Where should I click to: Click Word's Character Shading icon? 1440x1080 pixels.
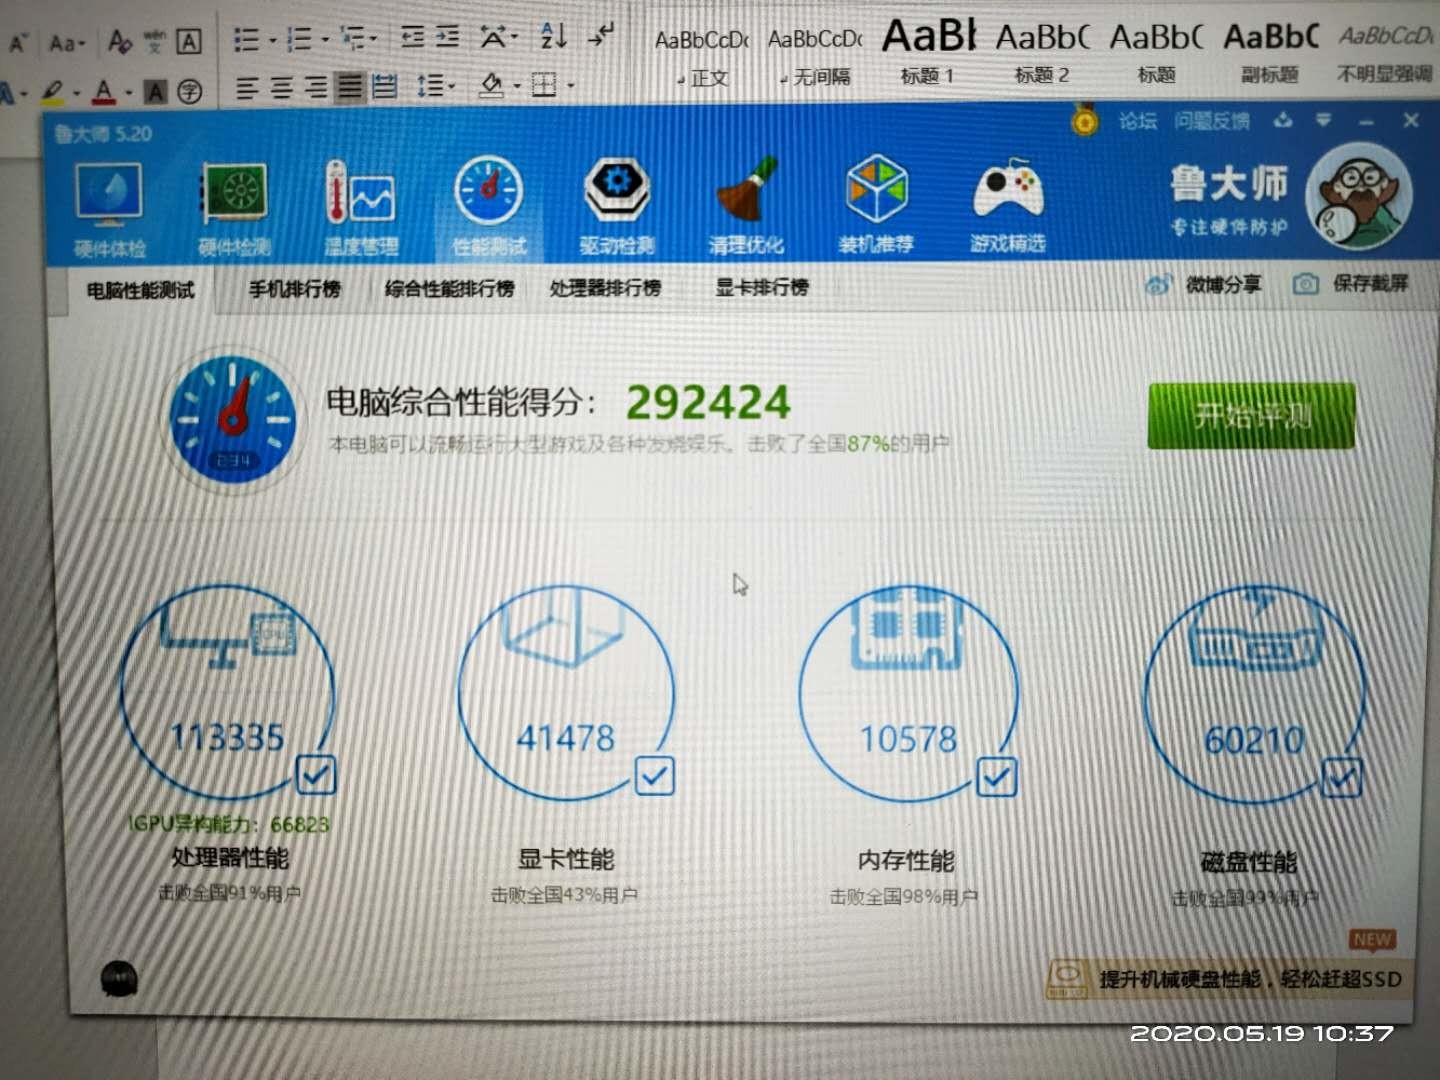point(155,92)
